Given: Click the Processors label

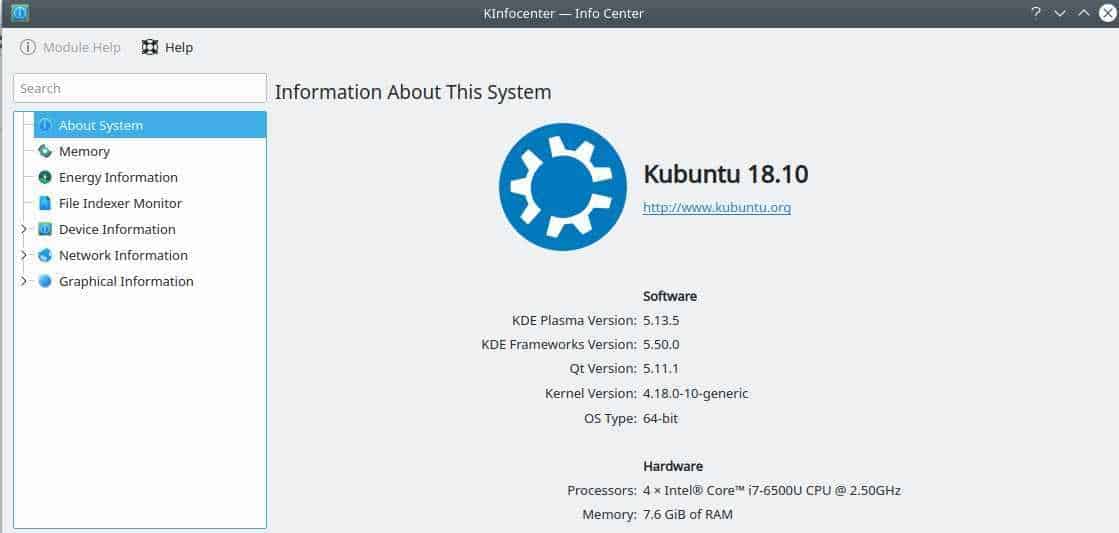Looking at the screenshot, I should click(602, 491).
